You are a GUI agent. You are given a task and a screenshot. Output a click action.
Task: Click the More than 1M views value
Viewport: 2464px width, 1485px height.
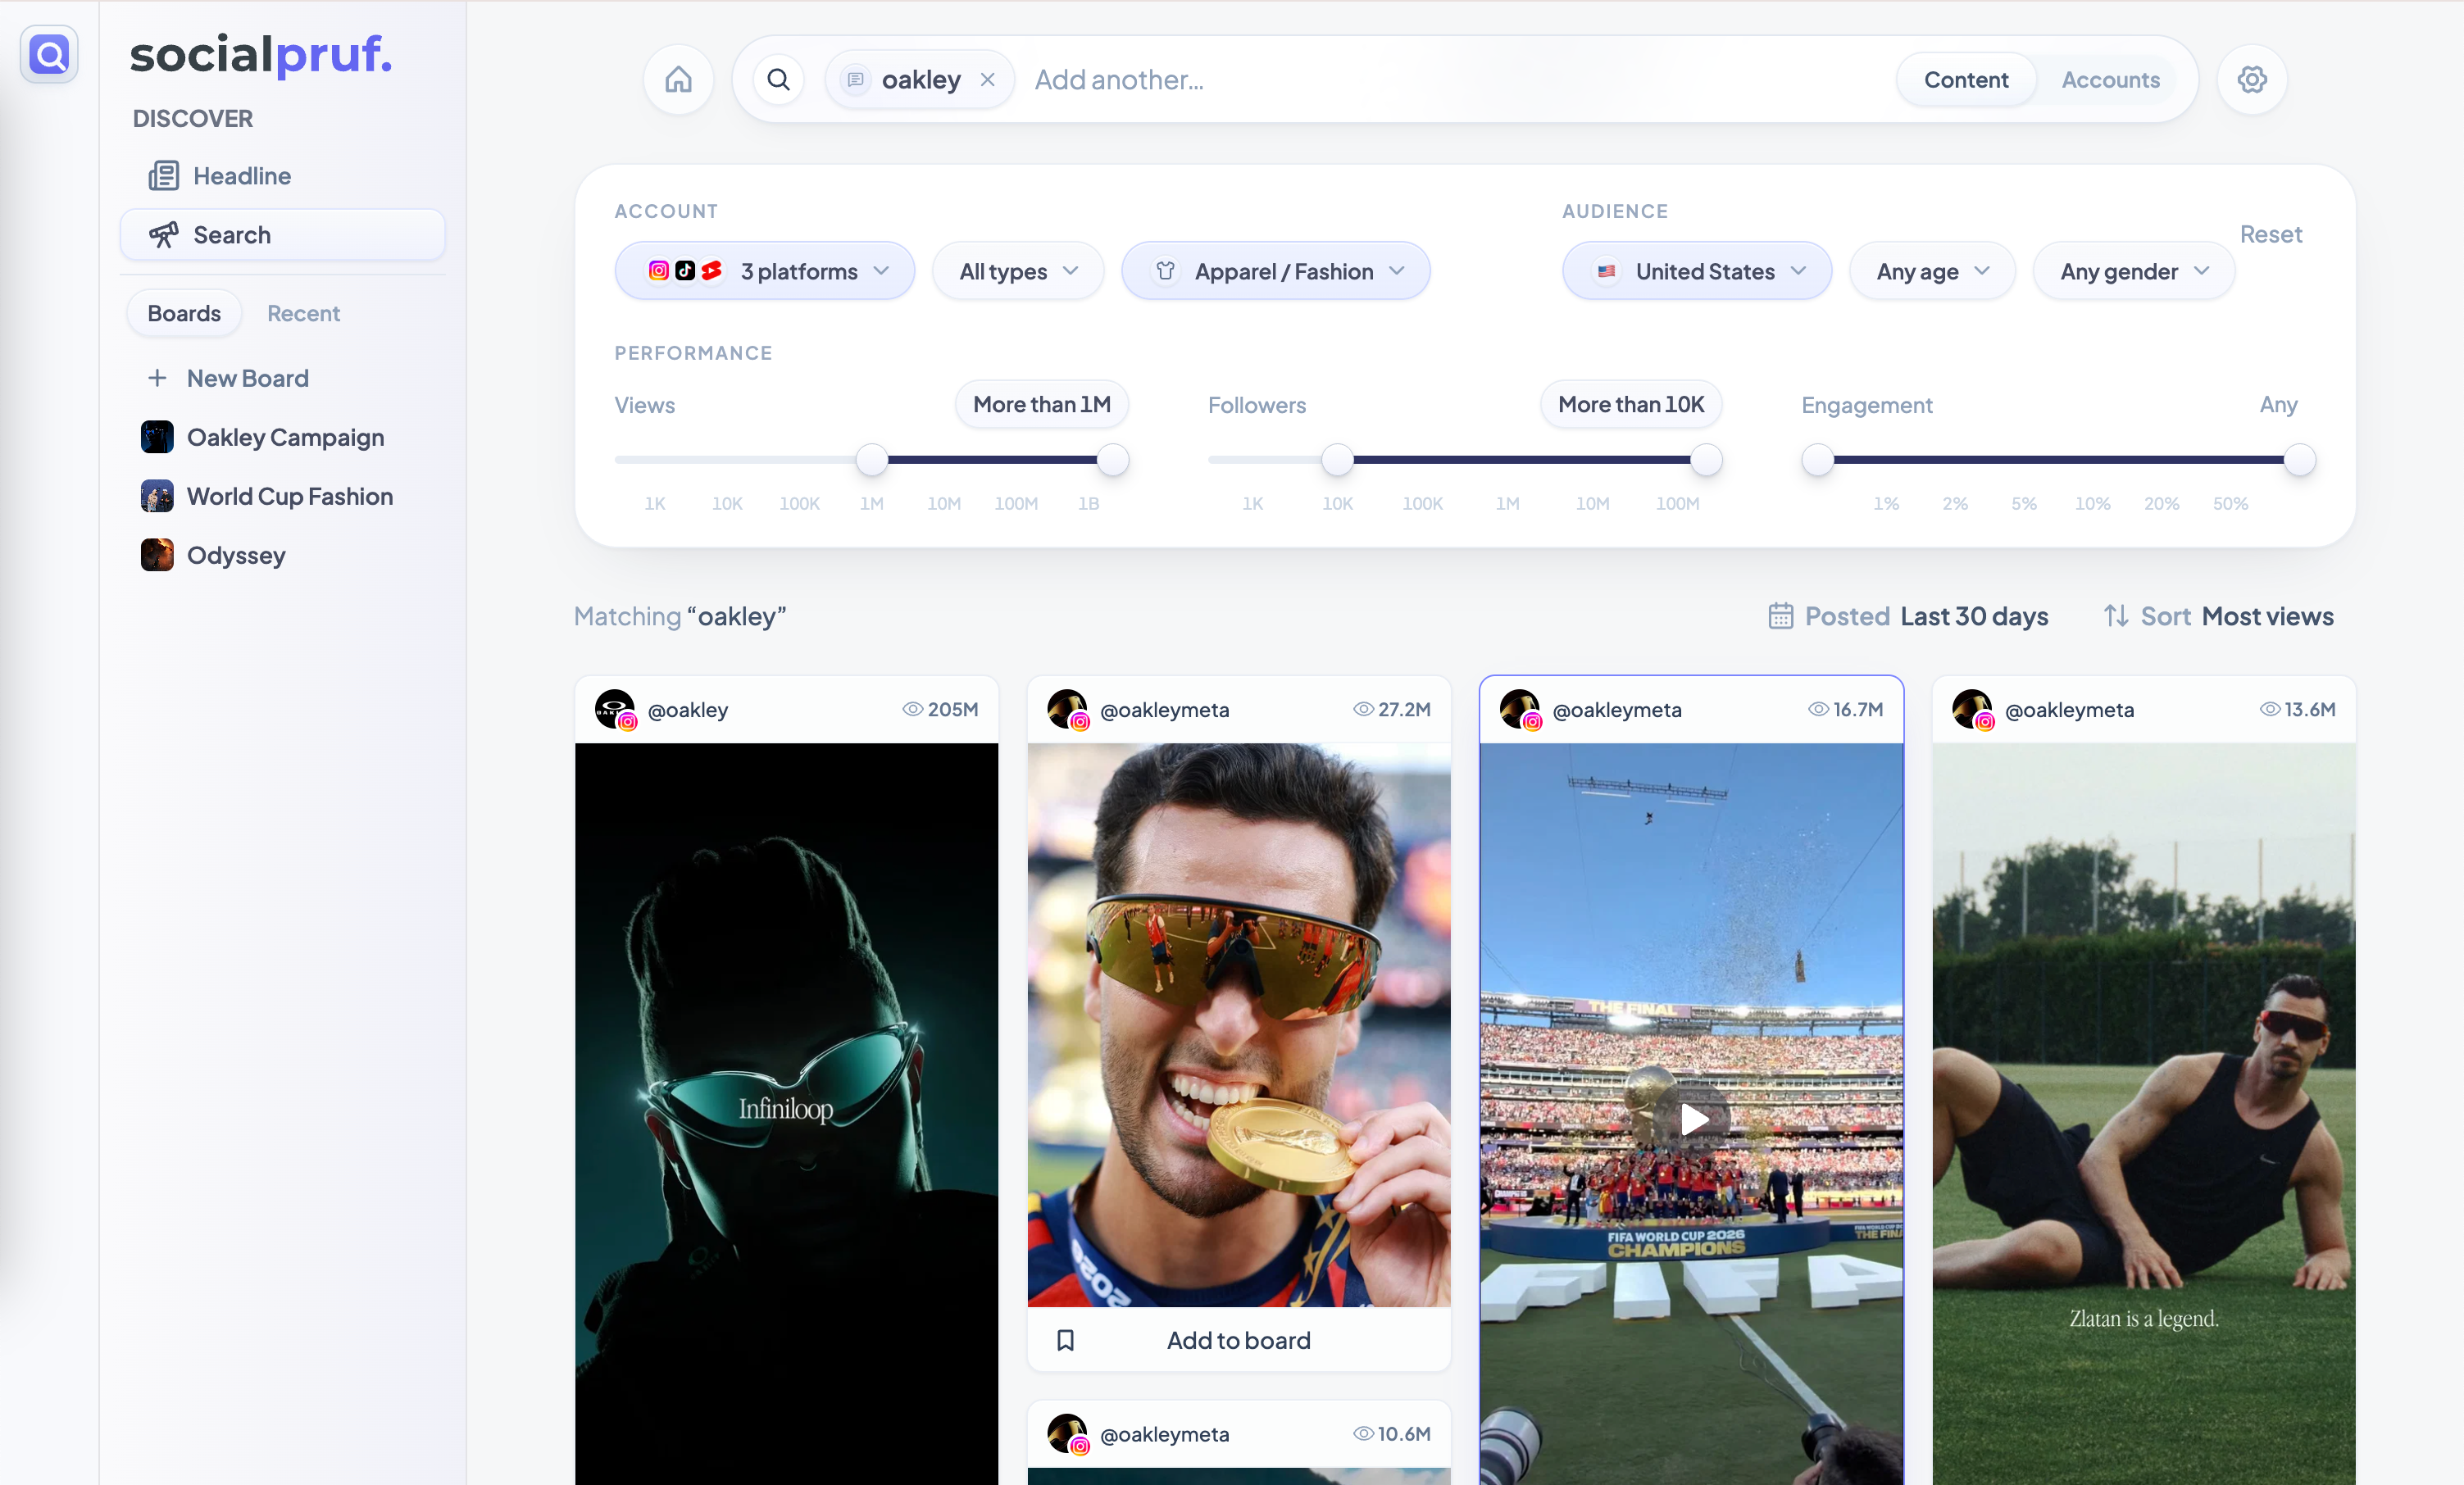[x=1042, y=404]
